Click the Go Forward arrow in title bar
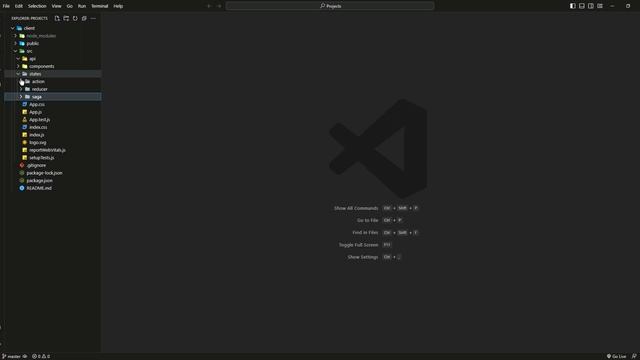The width and height of the screenshot is (640, 360). click(x=219, y=6)
